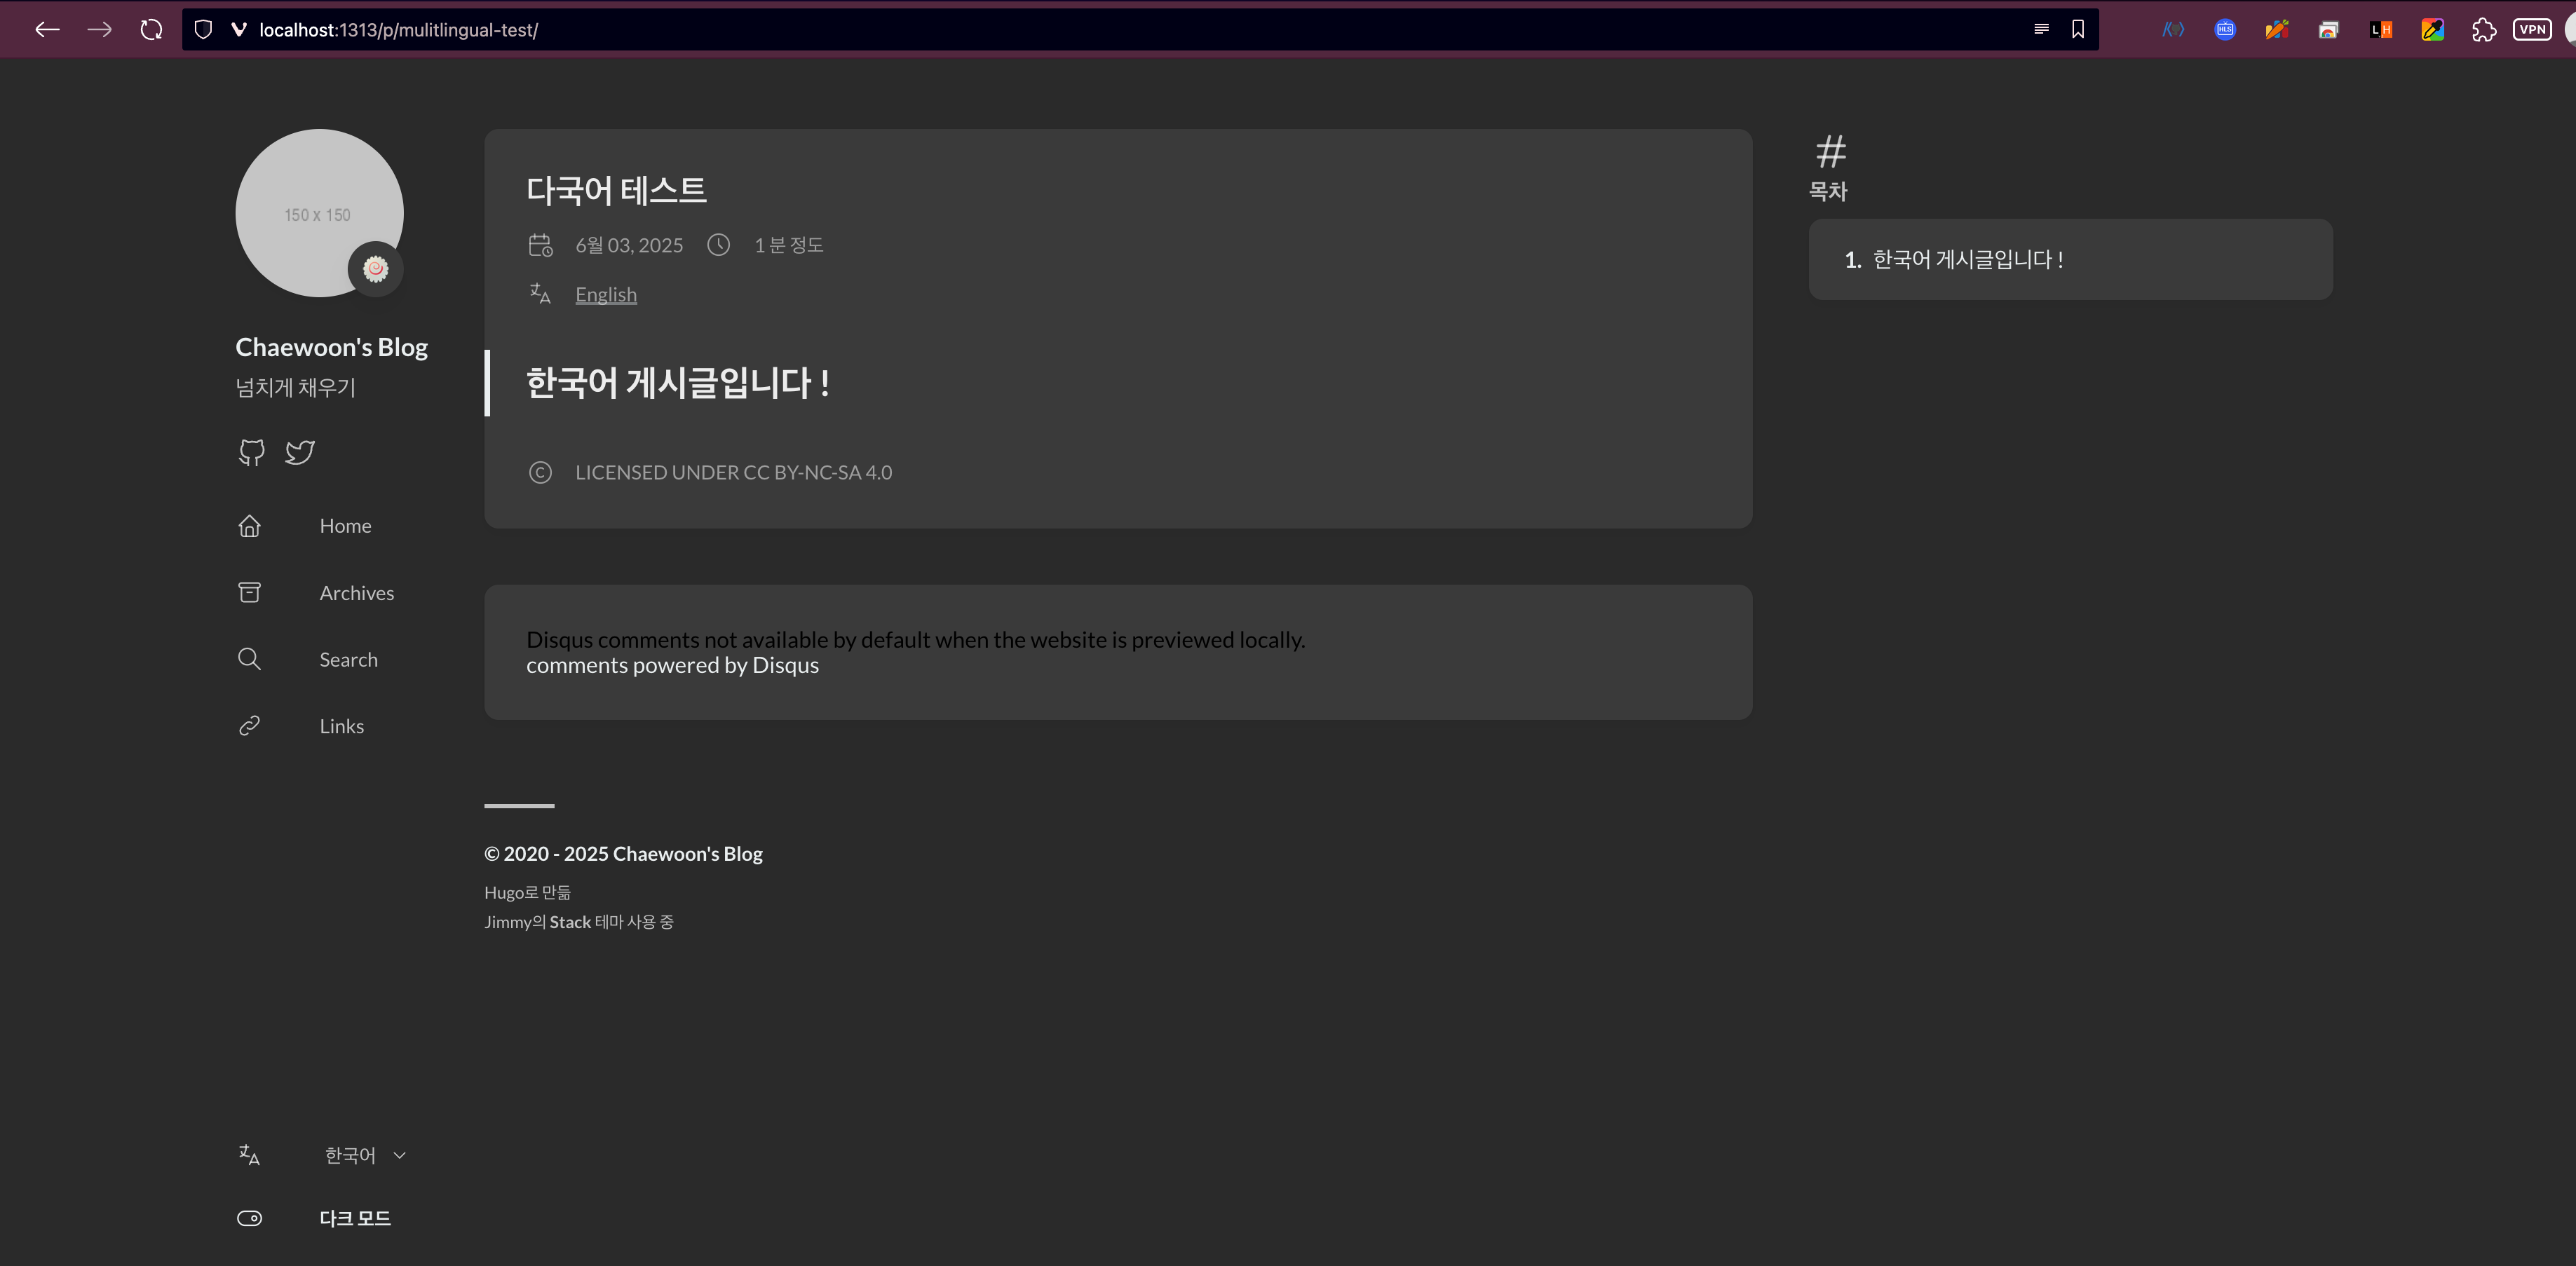The height and width of the screenshot is (1266, 2576).
Task: Open the GitHub profile icon
Action: point(251,452)
